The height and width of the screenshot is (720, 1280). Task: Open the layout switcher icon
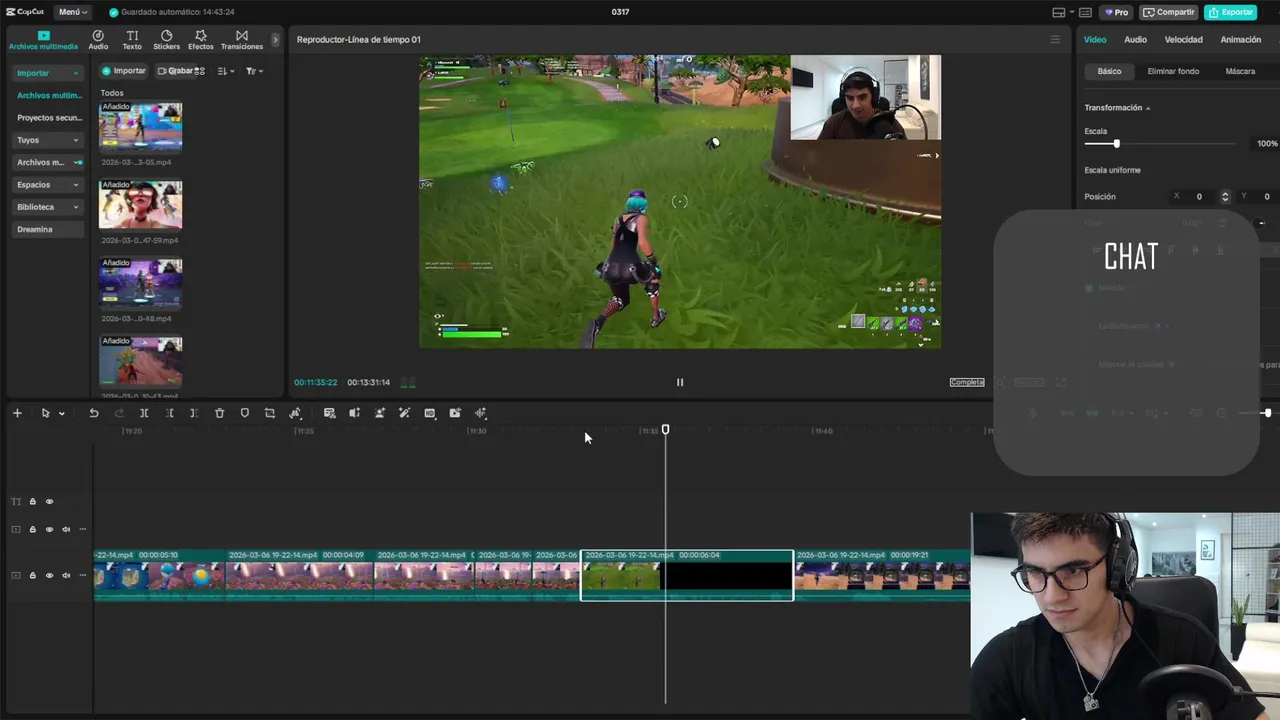[x=1059, y=12]
